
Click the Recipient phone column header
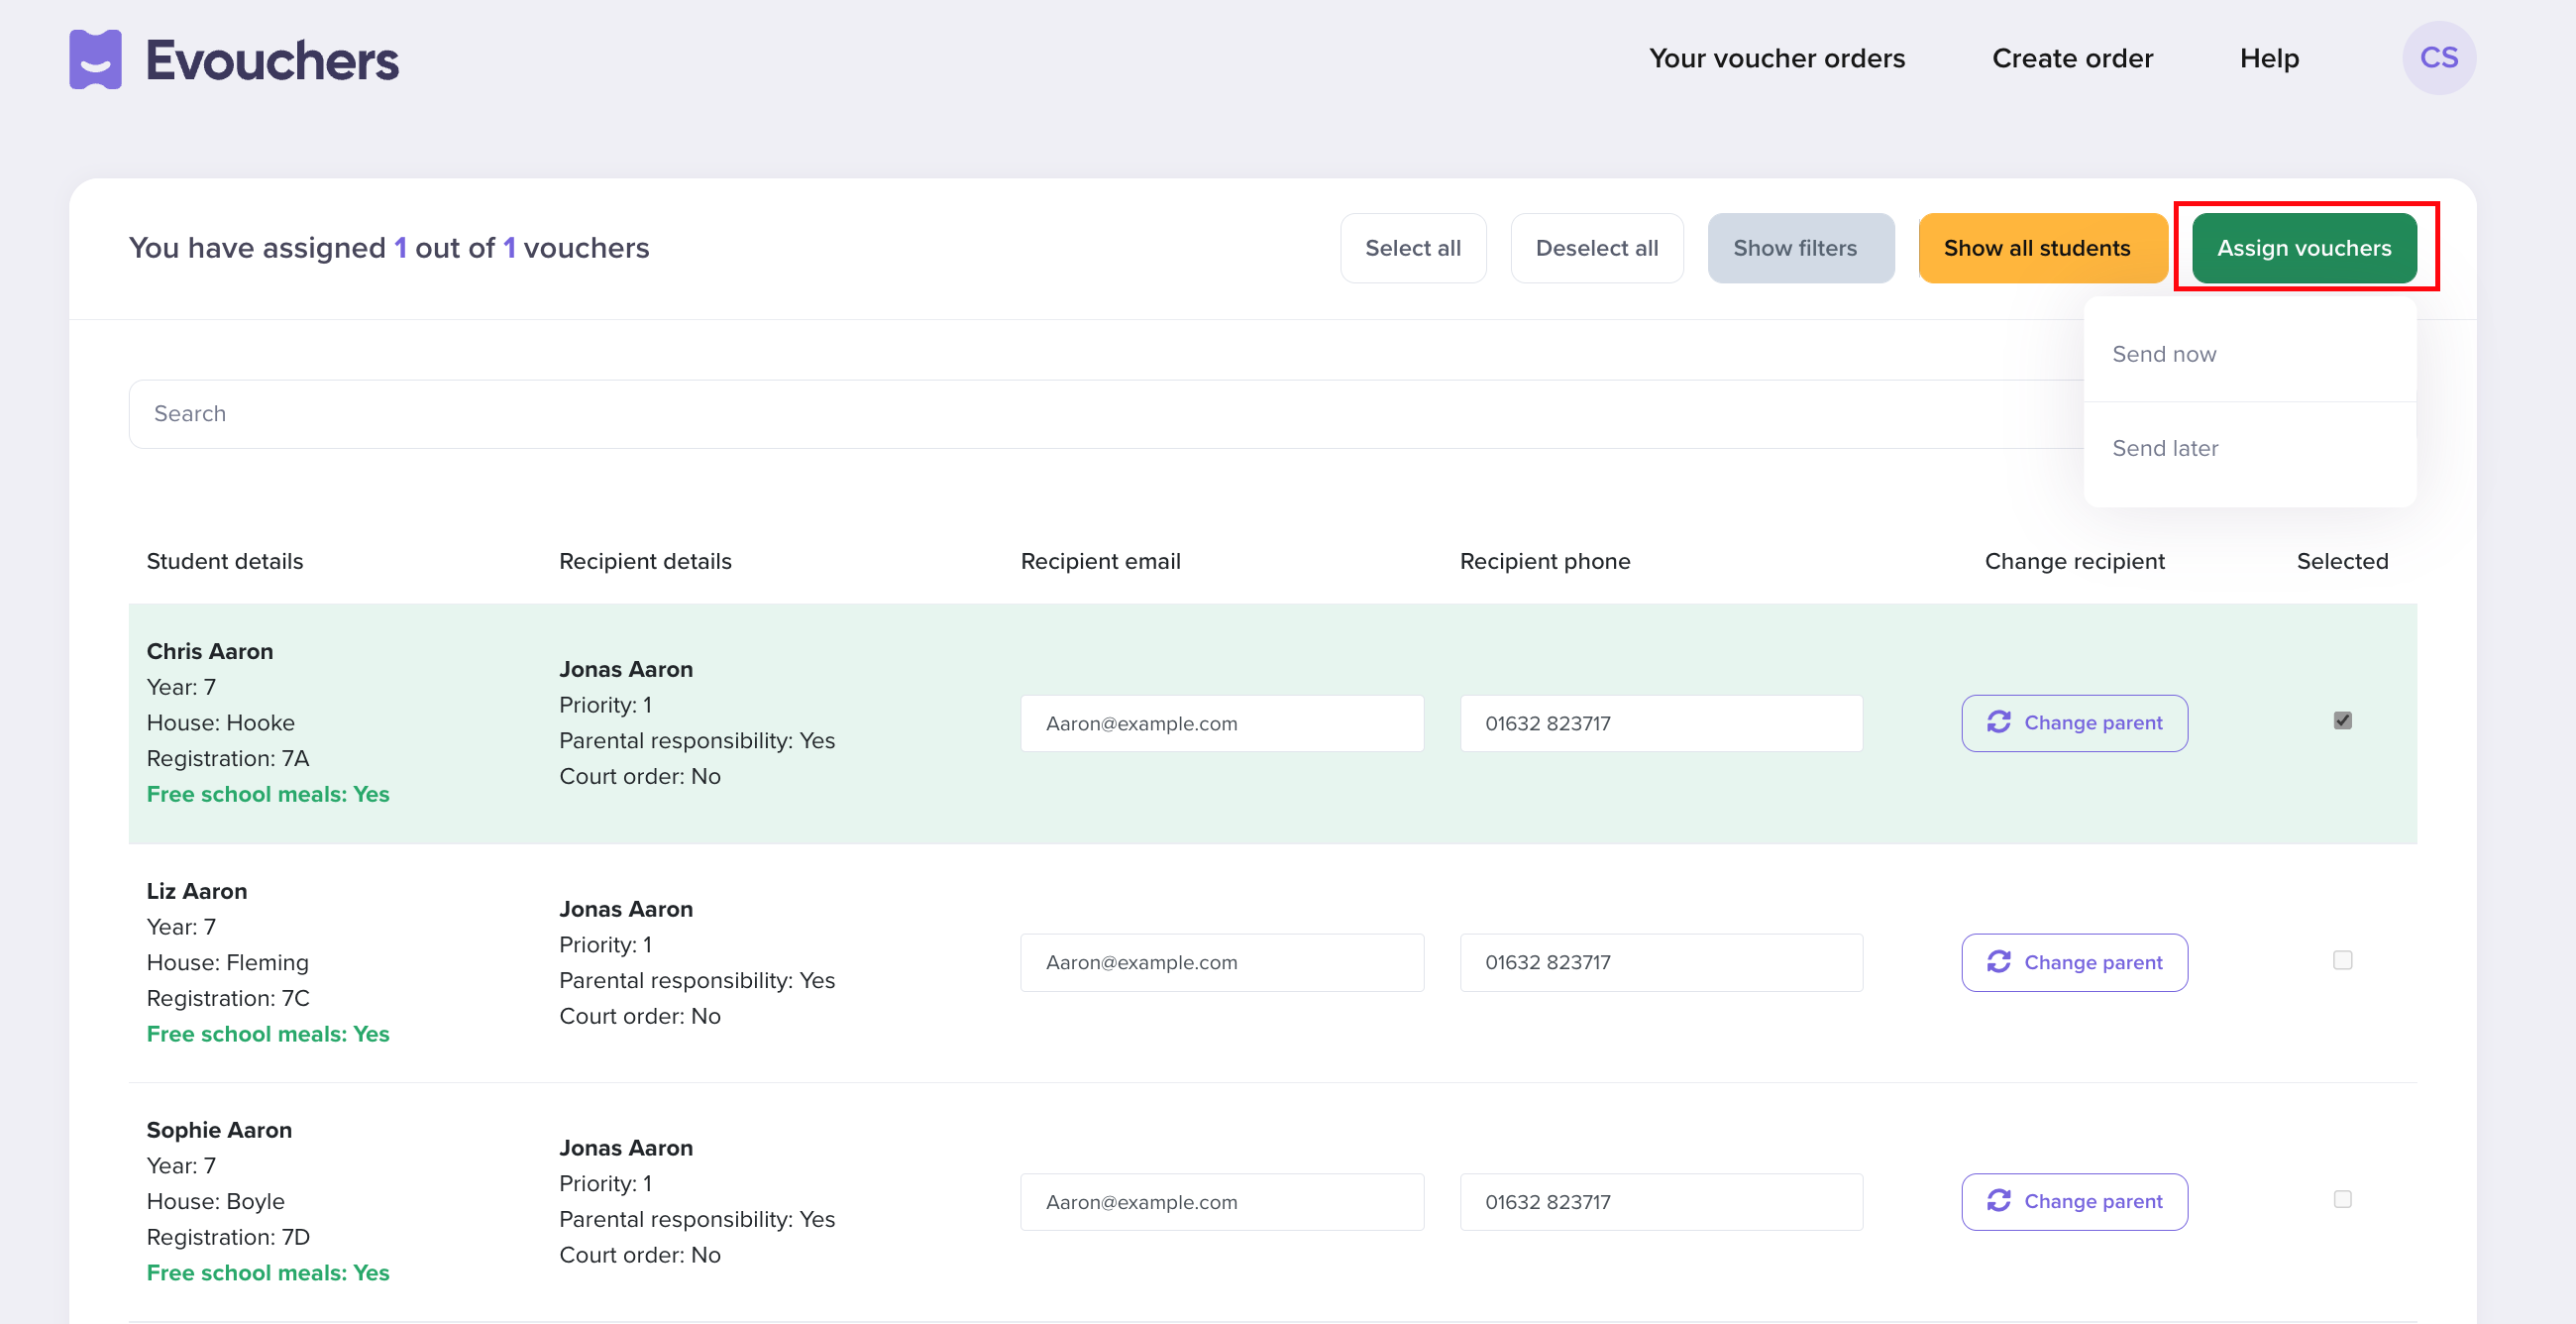tap(1544, 561)
